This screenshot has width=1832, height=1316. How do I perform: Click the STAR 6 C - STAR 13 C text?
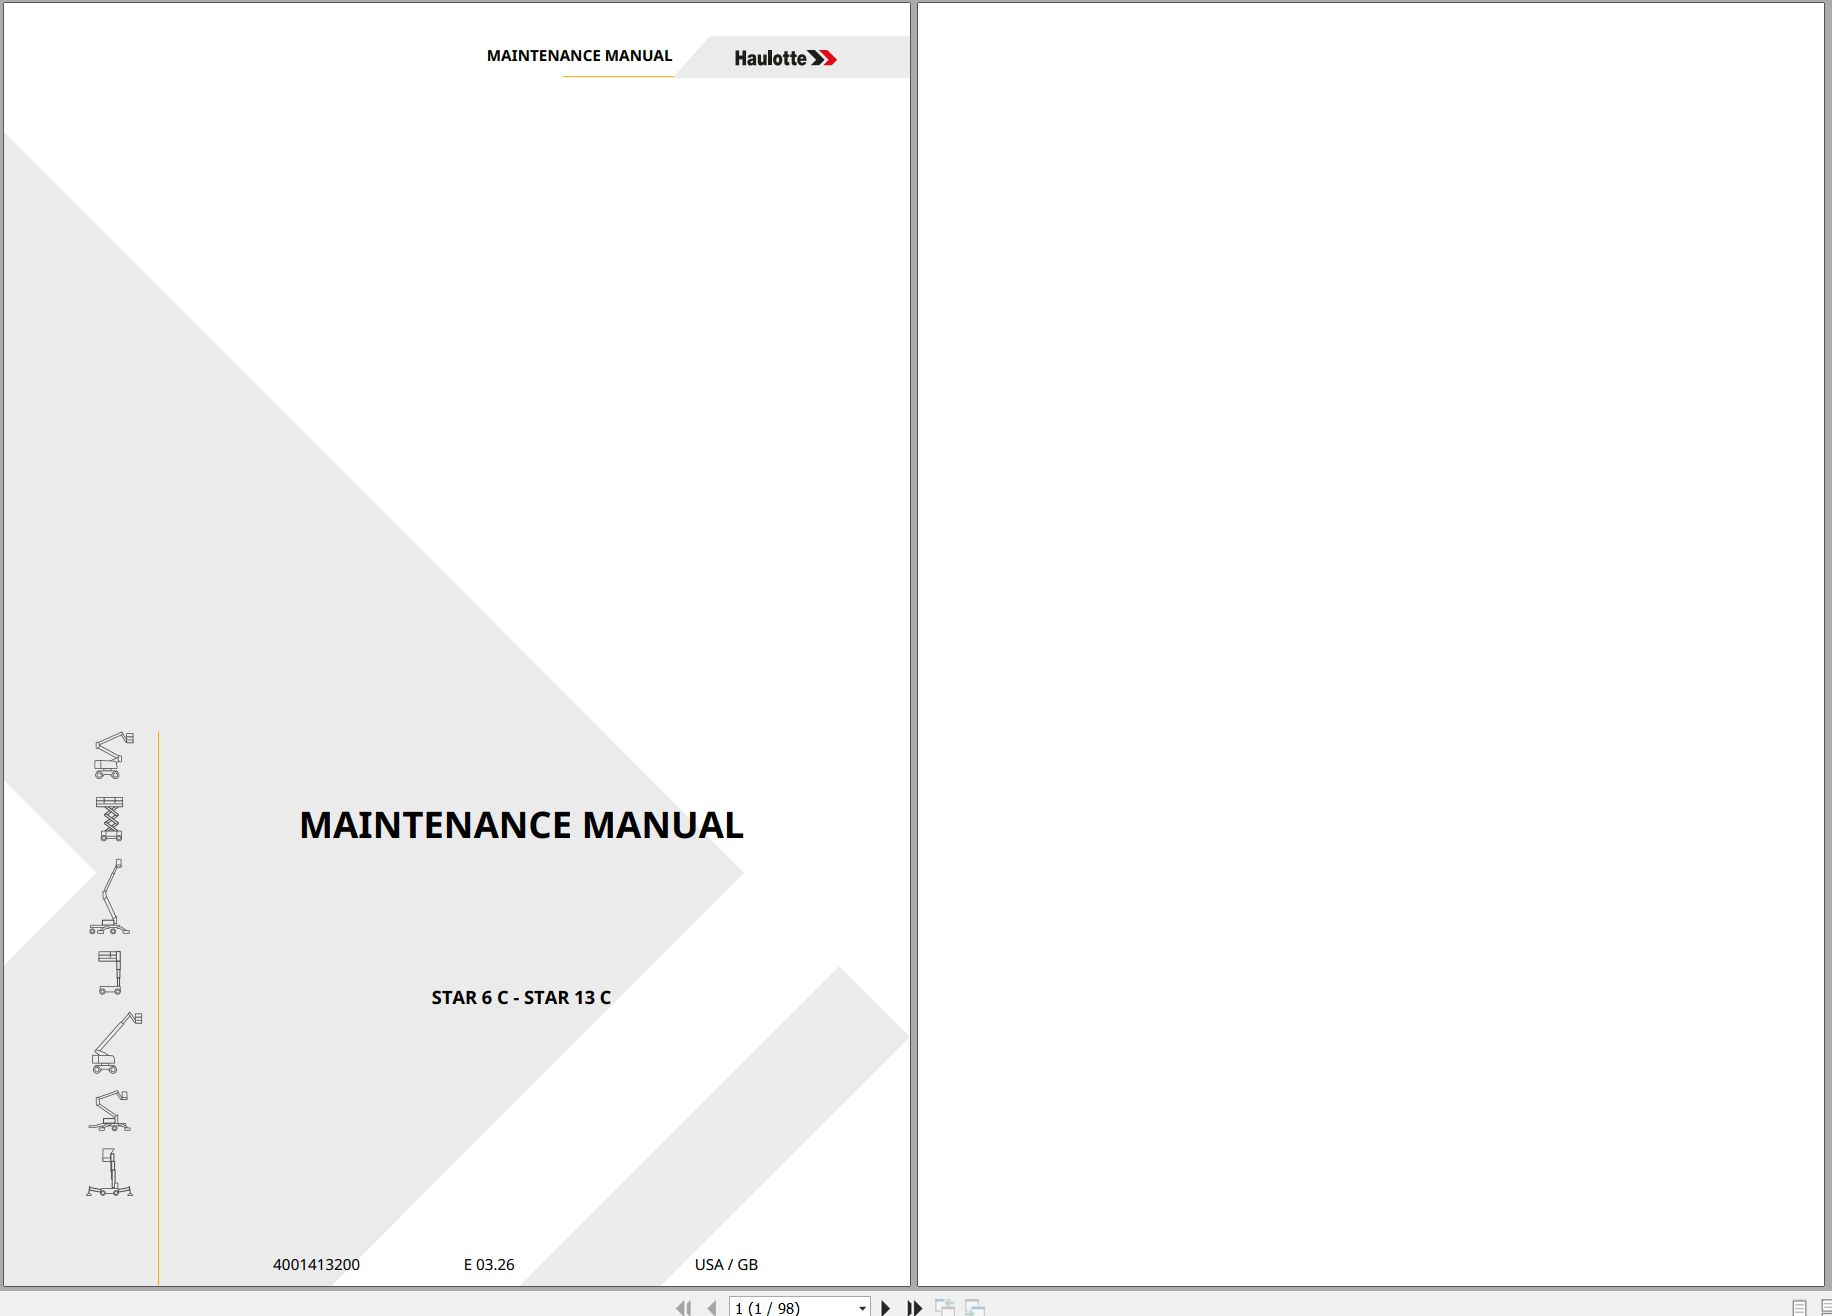pyautogui.click(x=521, y=997)
